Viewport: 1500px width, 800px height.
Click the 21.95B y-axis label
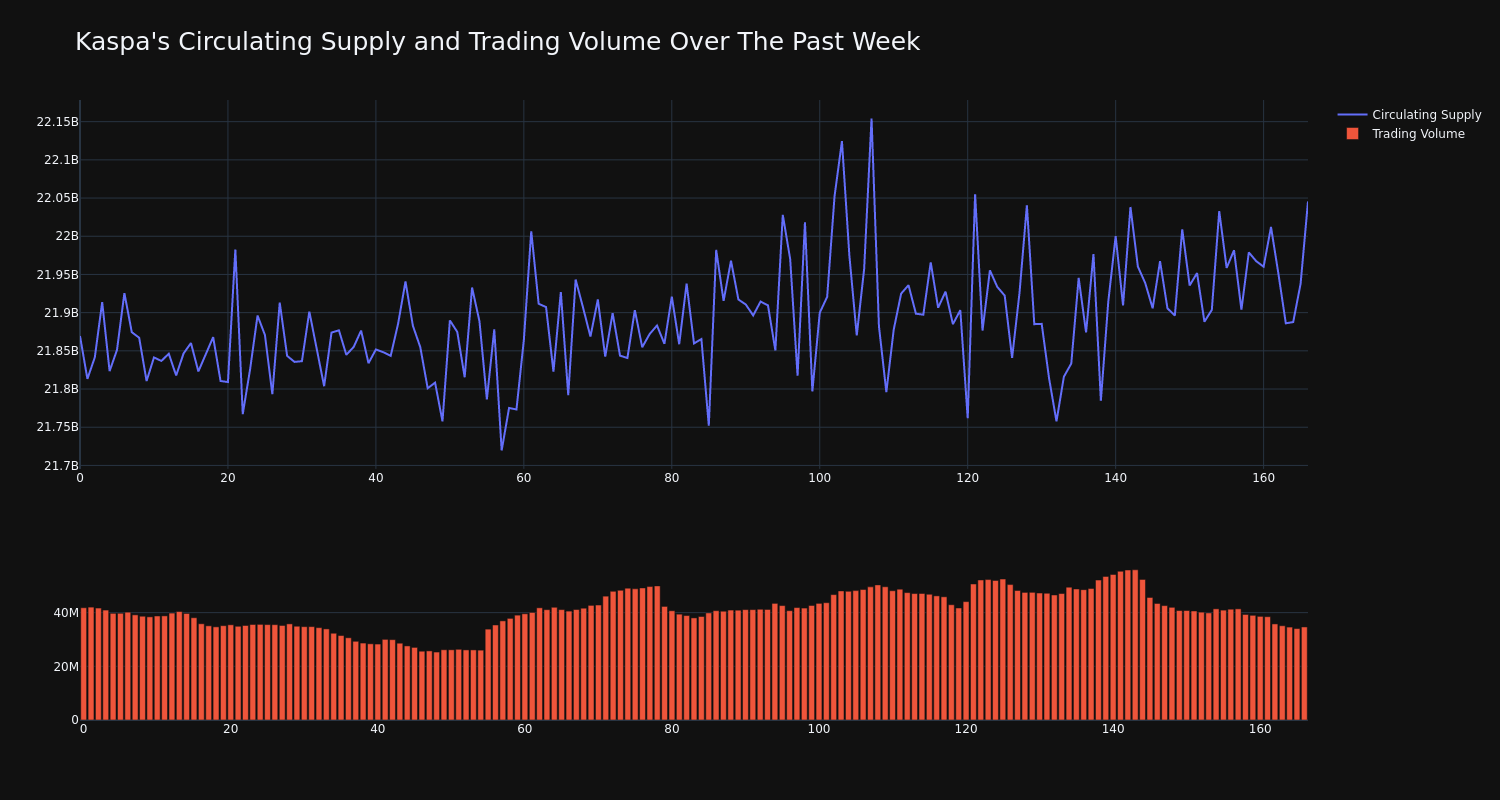pyautogui.click(x=57, y=274)
